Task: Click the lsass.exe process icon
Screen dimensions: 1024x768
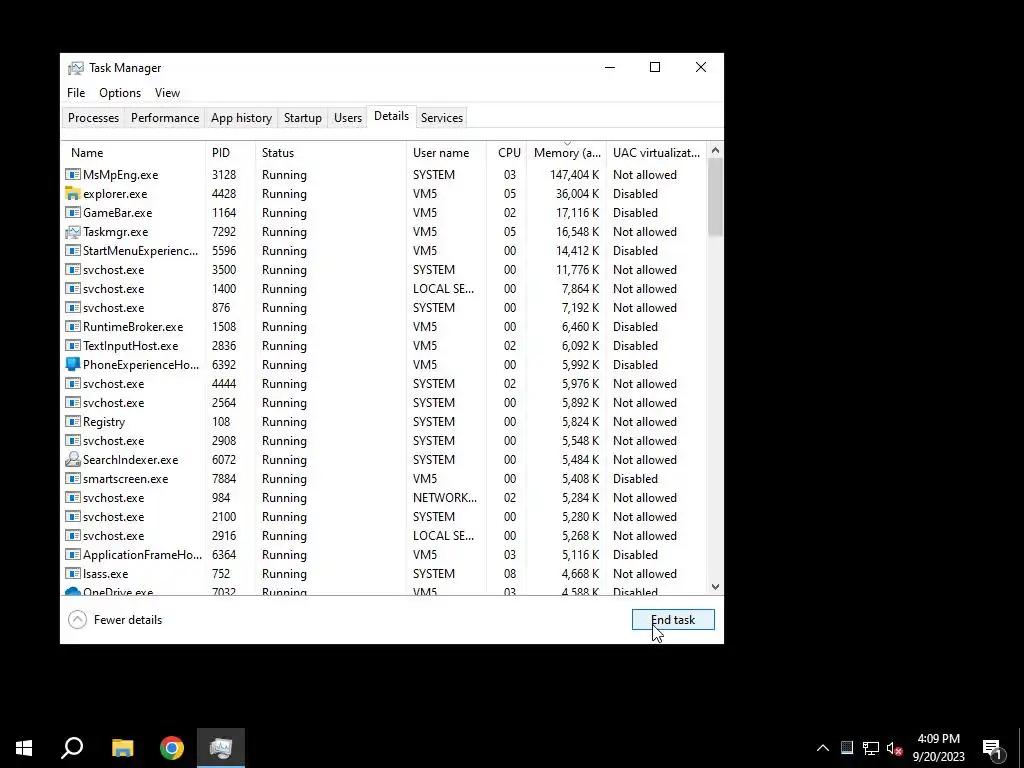Action: (72, 573)
